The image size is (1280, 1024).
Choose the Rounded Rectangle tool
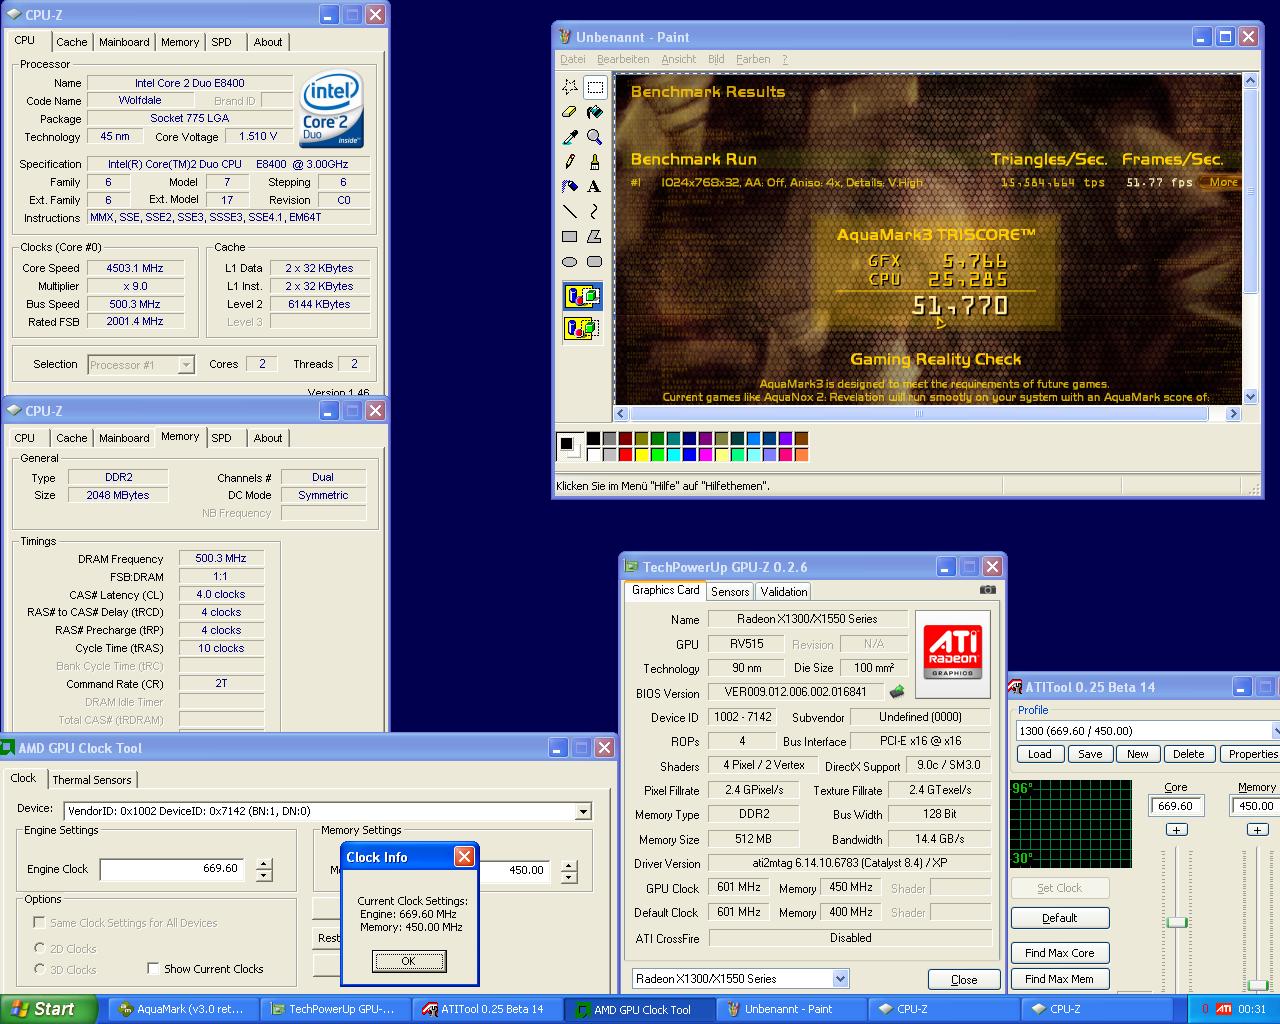pyautogui.click(x=595, y=262)
